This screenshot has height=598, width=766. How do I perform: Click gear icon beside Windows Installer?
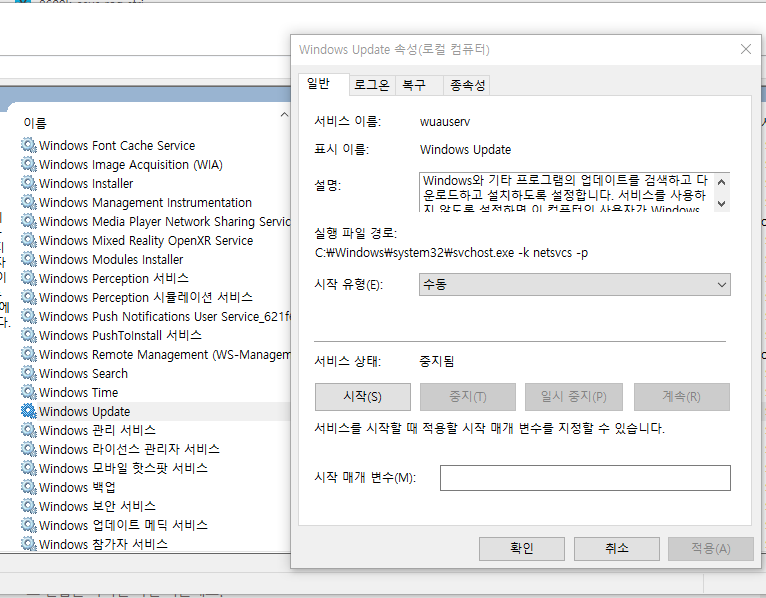[28, 184]
